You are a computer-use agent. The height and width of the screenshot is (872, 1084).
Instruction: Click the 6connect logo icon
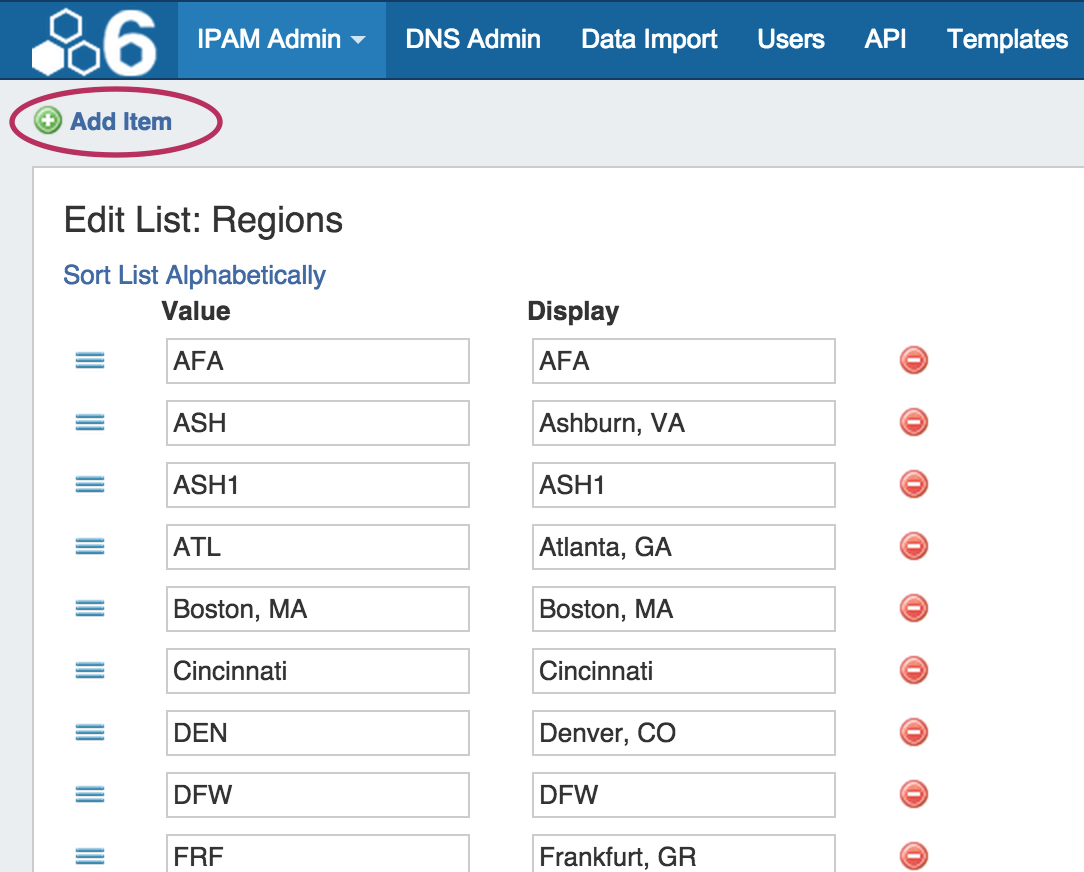click(x=94, y=40)
